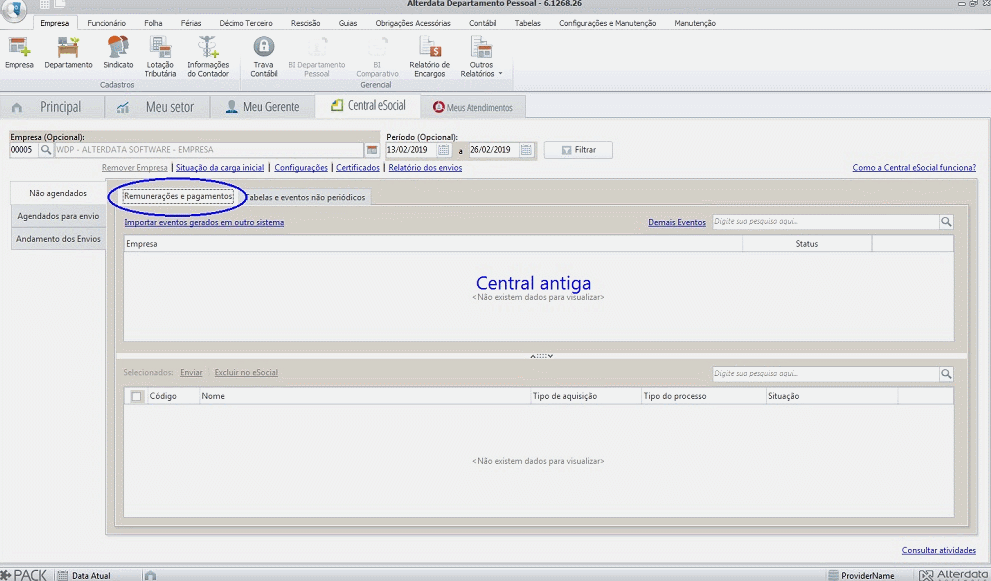The image size is (991, 581).
Task: Click the Filtrar button
Action: click(x=578, y=150)
